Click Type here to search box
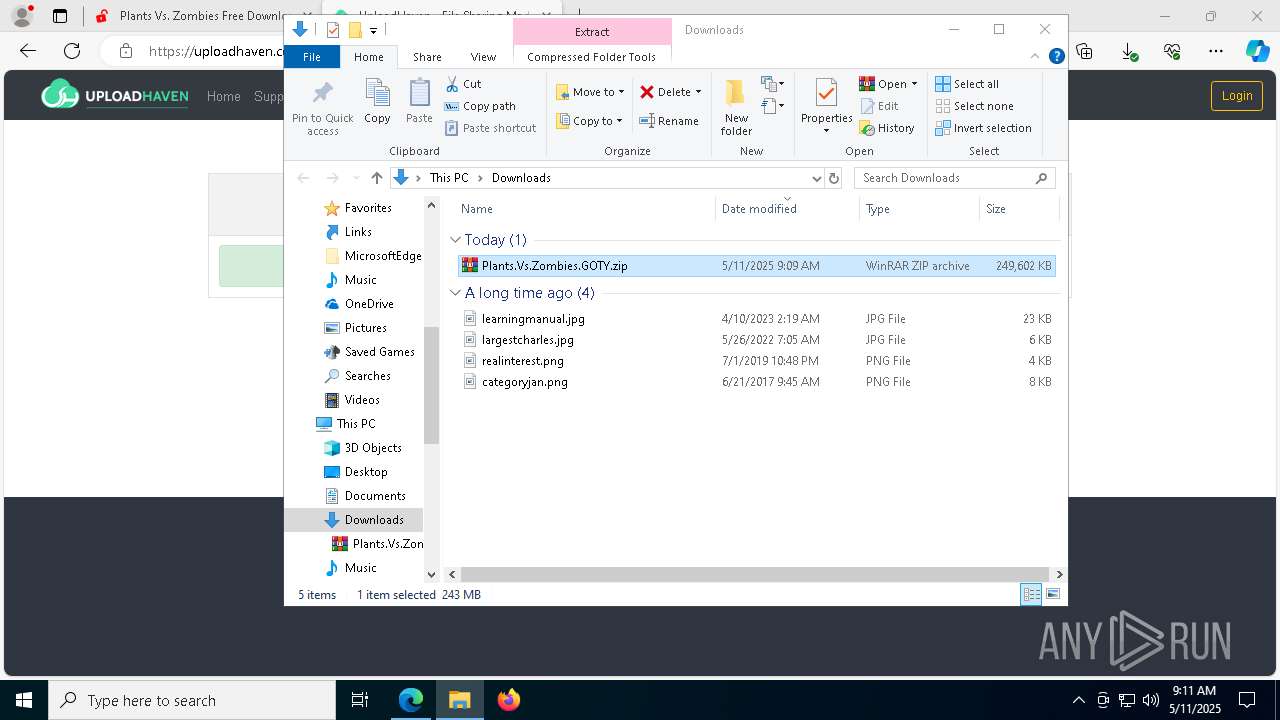Viewport: 1280px width, 720px height. click(x=192, y=700)
